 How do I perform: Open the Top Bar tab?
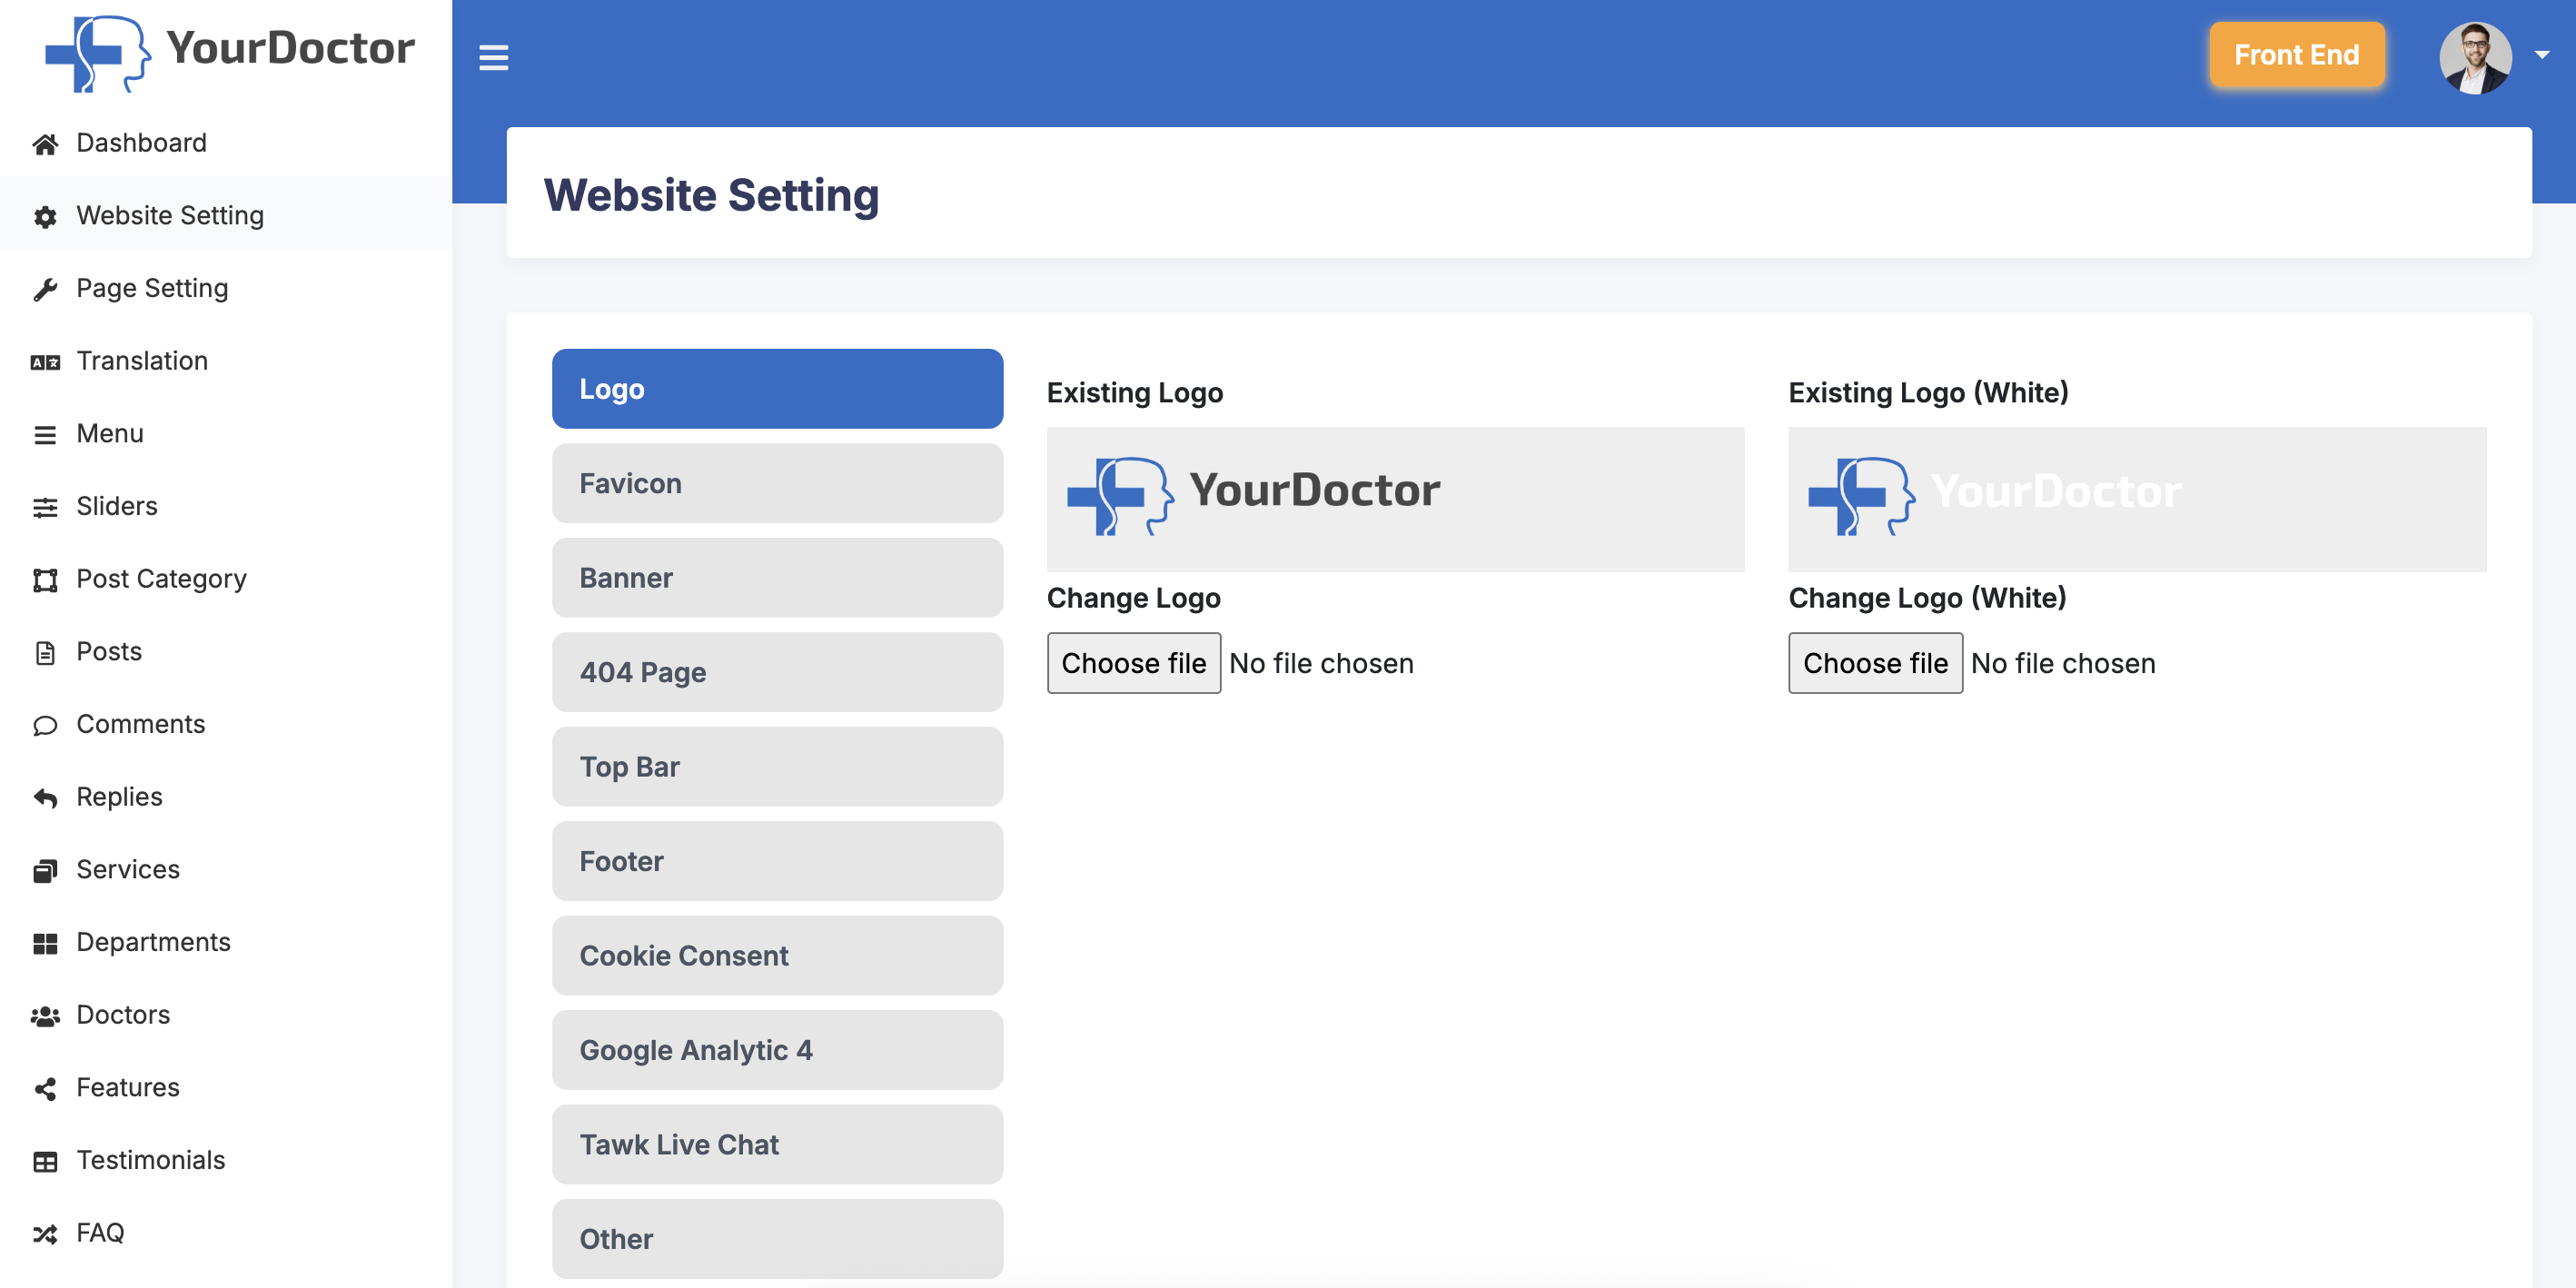[777, 767]
